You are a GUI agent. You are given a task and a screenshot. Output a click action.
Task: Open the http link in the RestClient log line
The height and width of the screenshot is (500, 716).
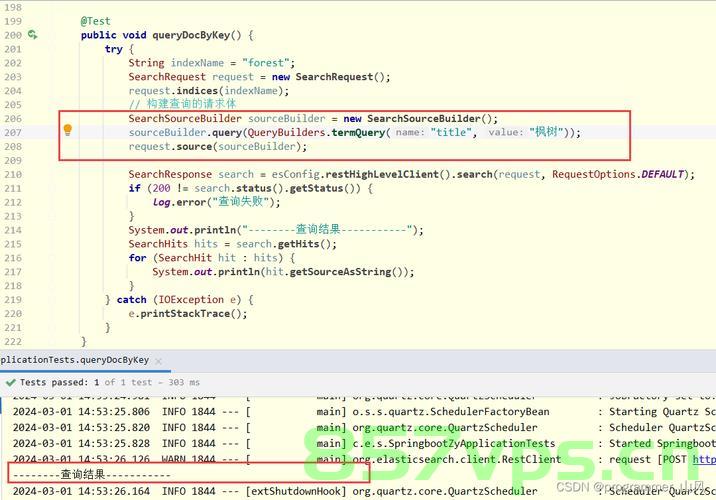[704, 459]
